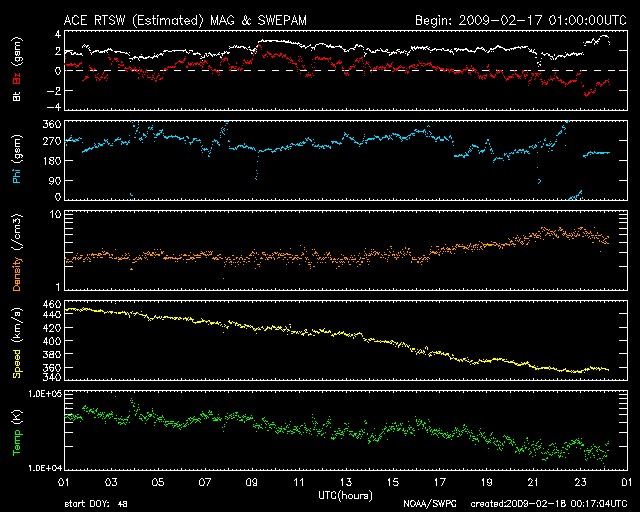Image resolution: width=640 pixels, height=512 pixels.
Task: Select the '1.0E+04' tick on the Temp axis
Action: tap(45, 467)
